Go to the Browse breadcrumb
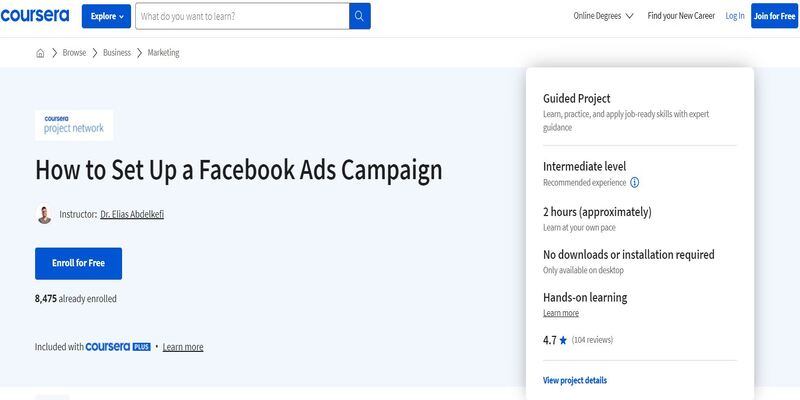Image resolution: width=800 pixels, height=400 pixels. (x=74, y=53)
